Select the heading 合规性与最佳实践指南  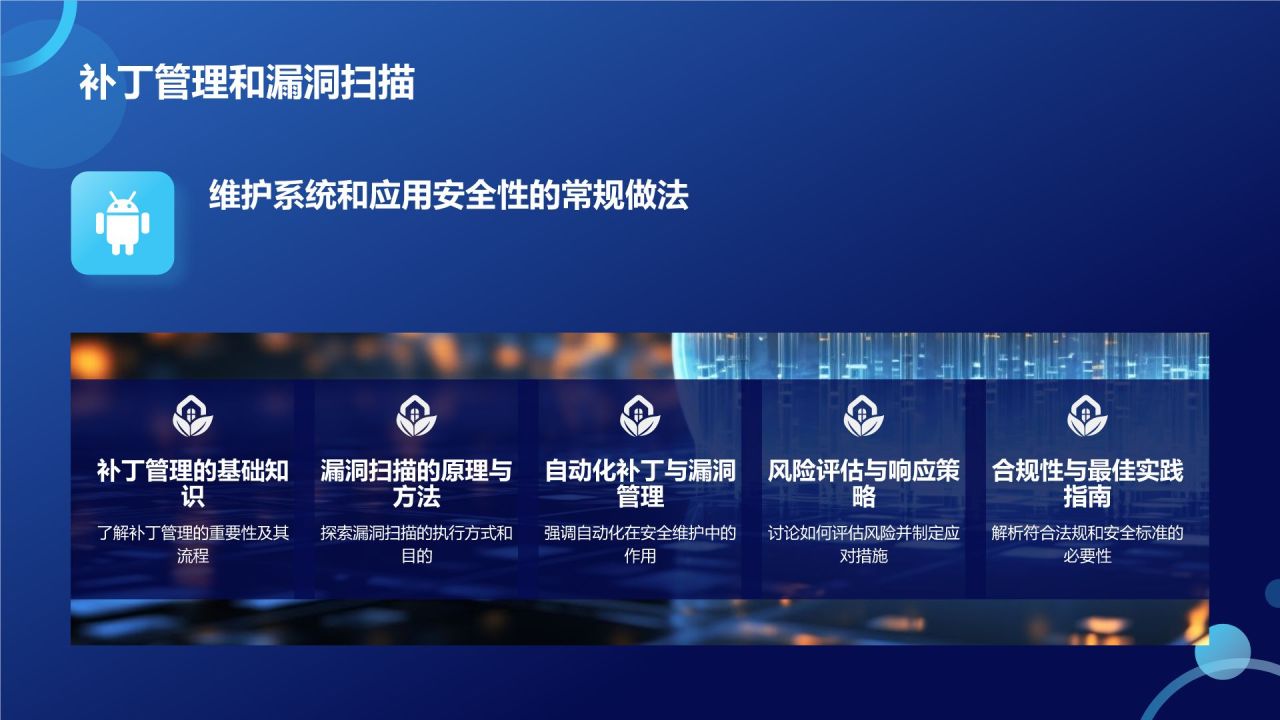point(1088,484)
